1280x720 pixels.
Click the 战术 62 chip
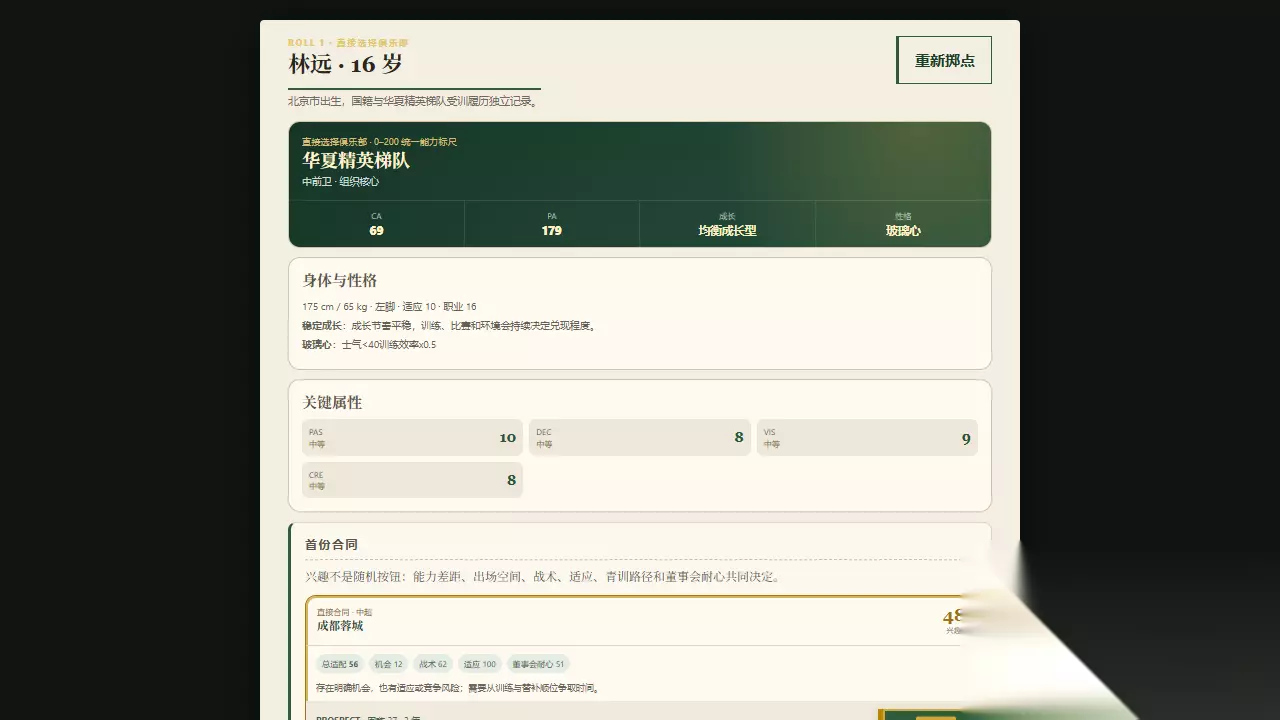pos(433,664)
